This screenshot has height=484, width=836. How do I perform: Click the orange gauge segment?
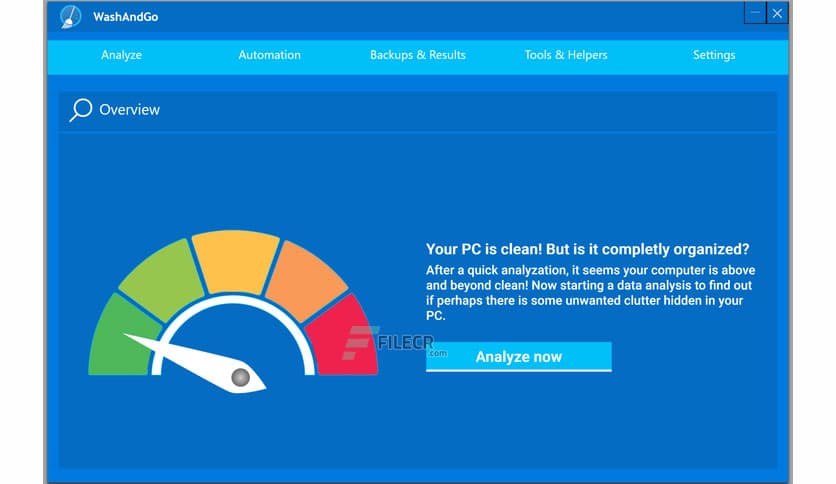point(307,279)
